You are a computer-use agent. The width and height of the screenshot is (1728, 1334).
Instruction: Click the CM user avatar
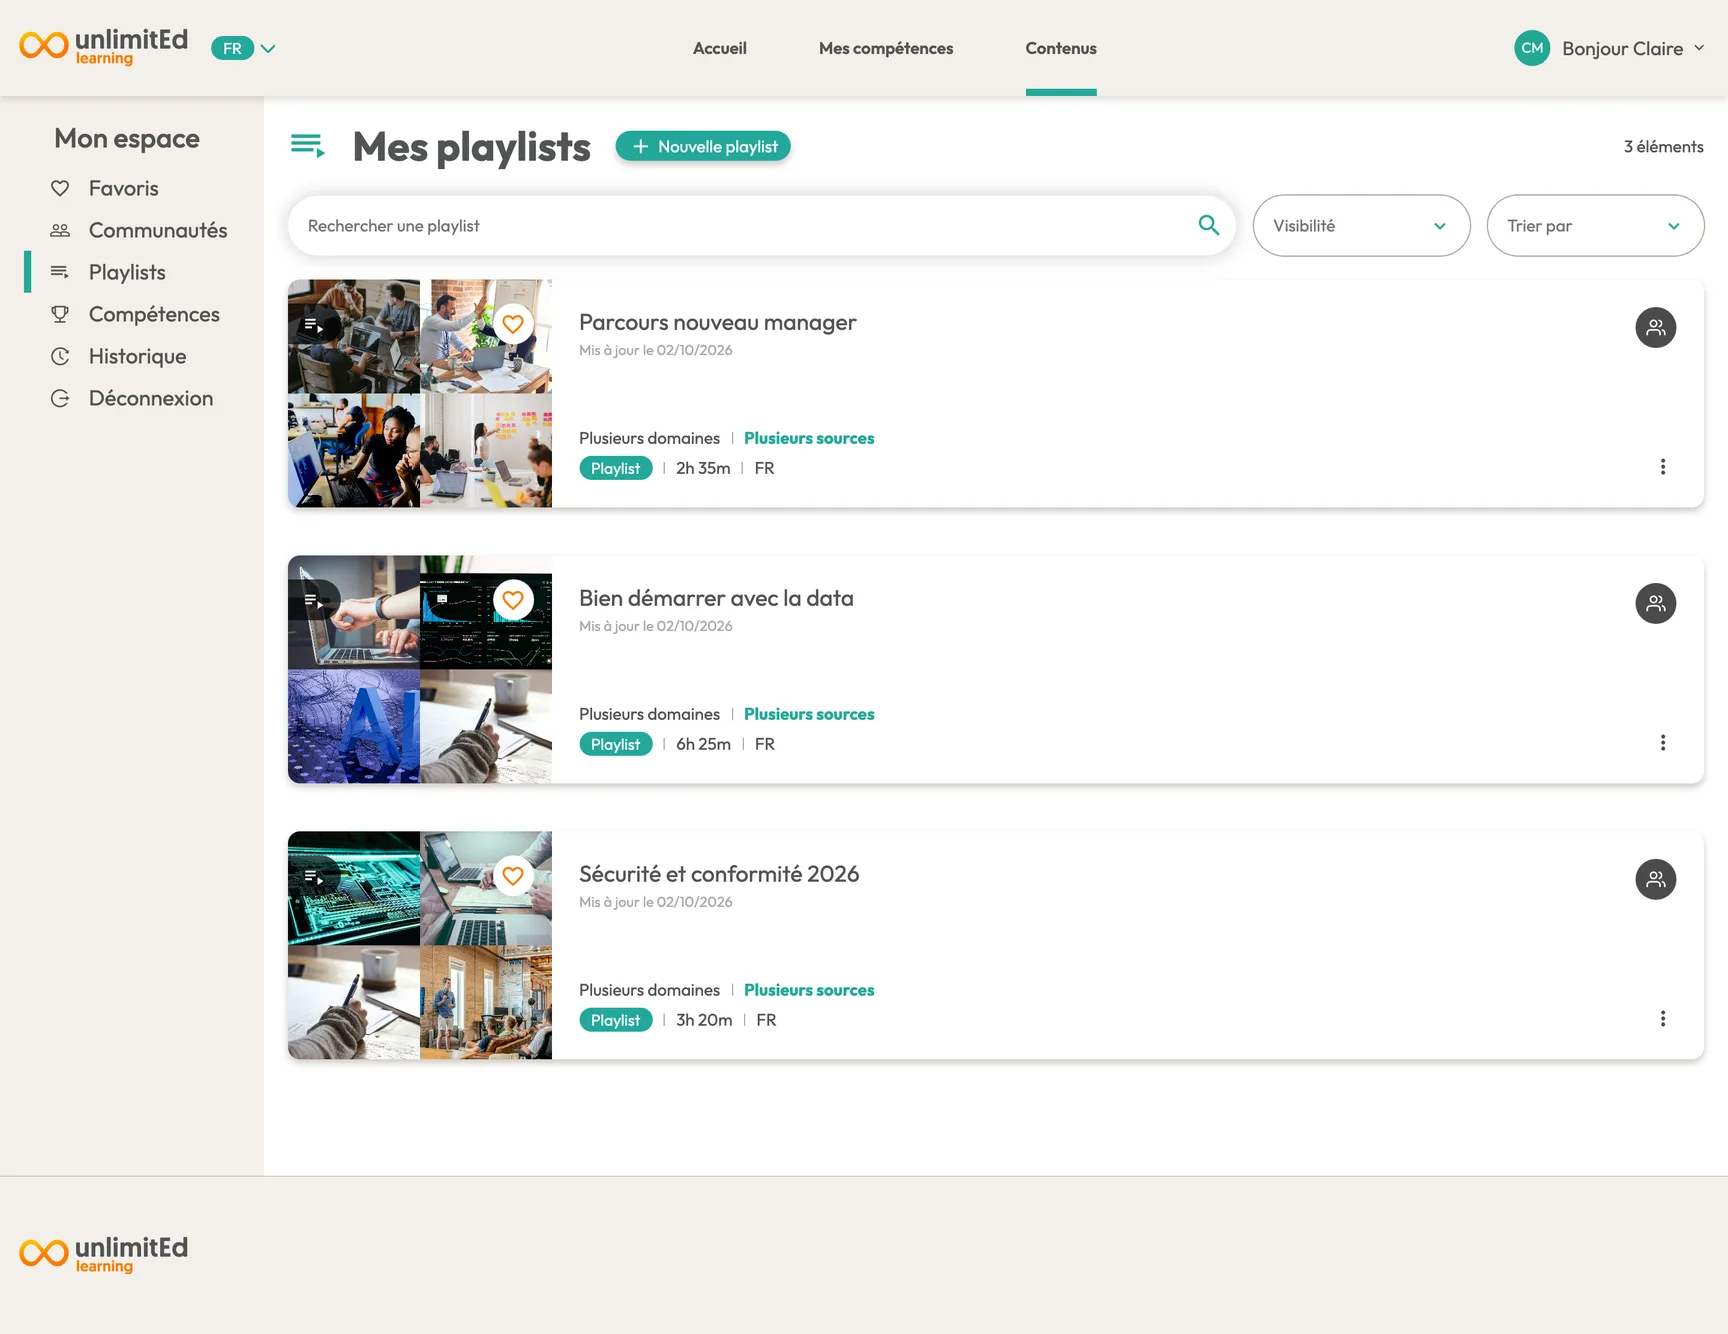(x=1532, y=48)
